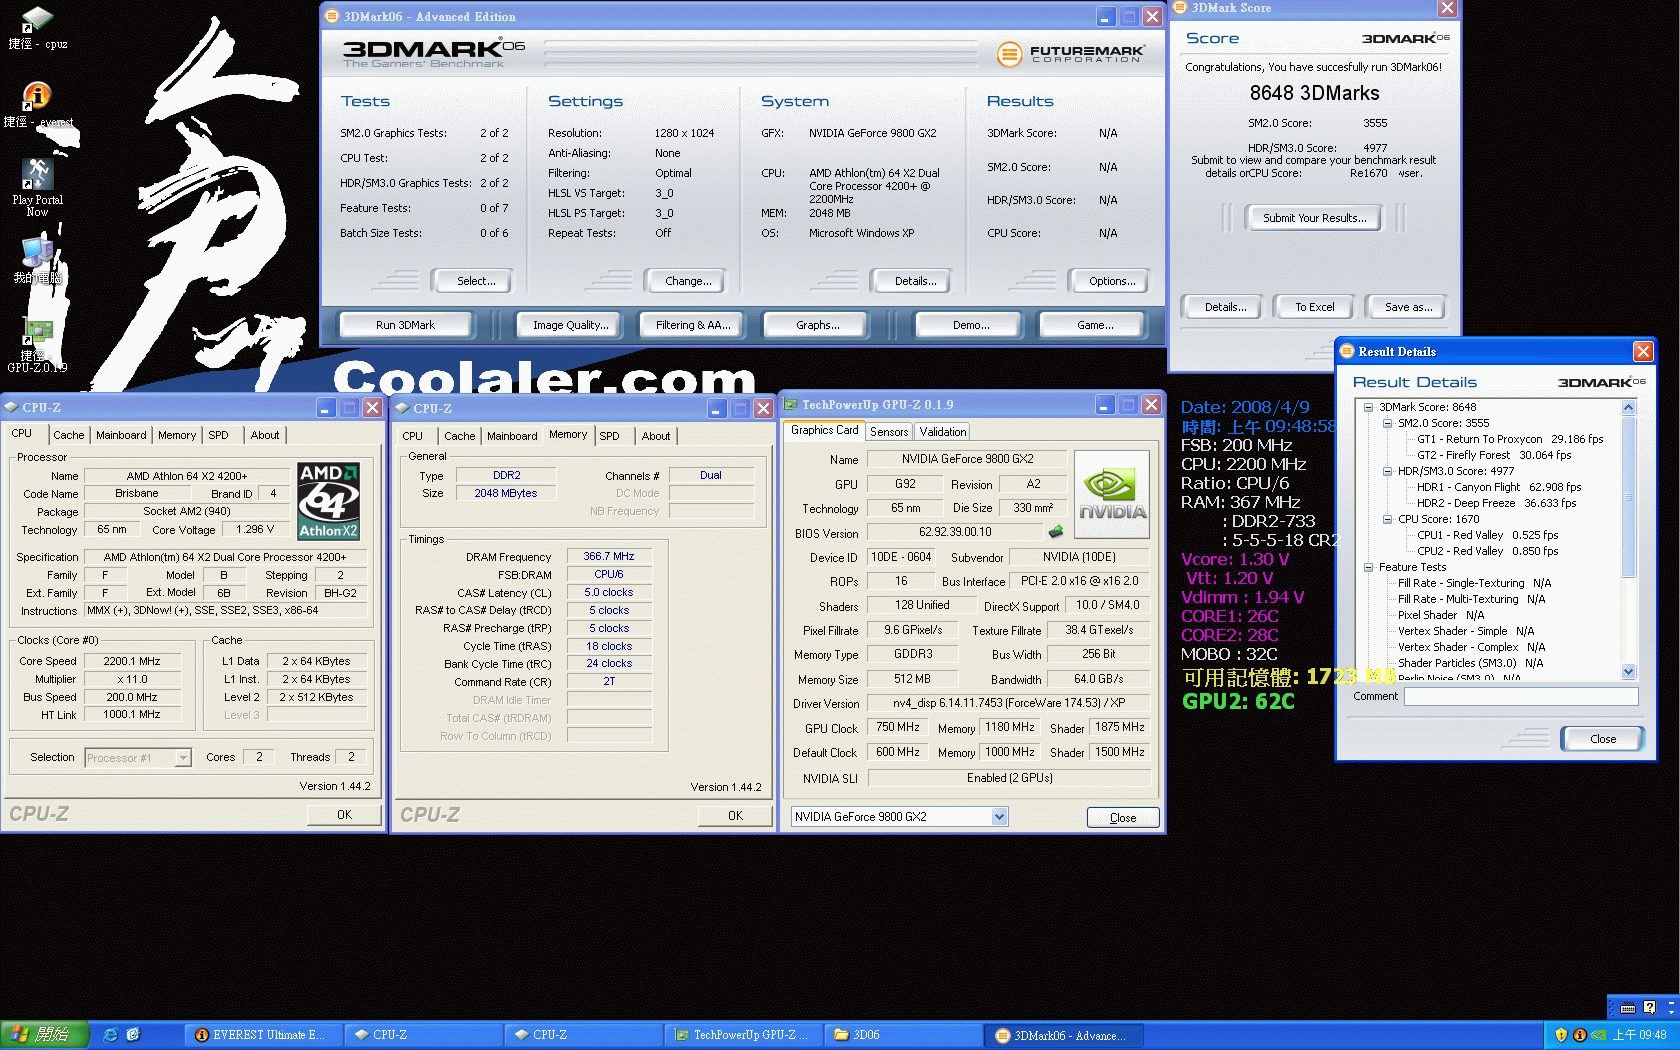The height and width of the screenshot is (1050, 1680).
Task: Collapse 3DMark Score: 8648 tree node
Action: click(x=1369, y=407)
